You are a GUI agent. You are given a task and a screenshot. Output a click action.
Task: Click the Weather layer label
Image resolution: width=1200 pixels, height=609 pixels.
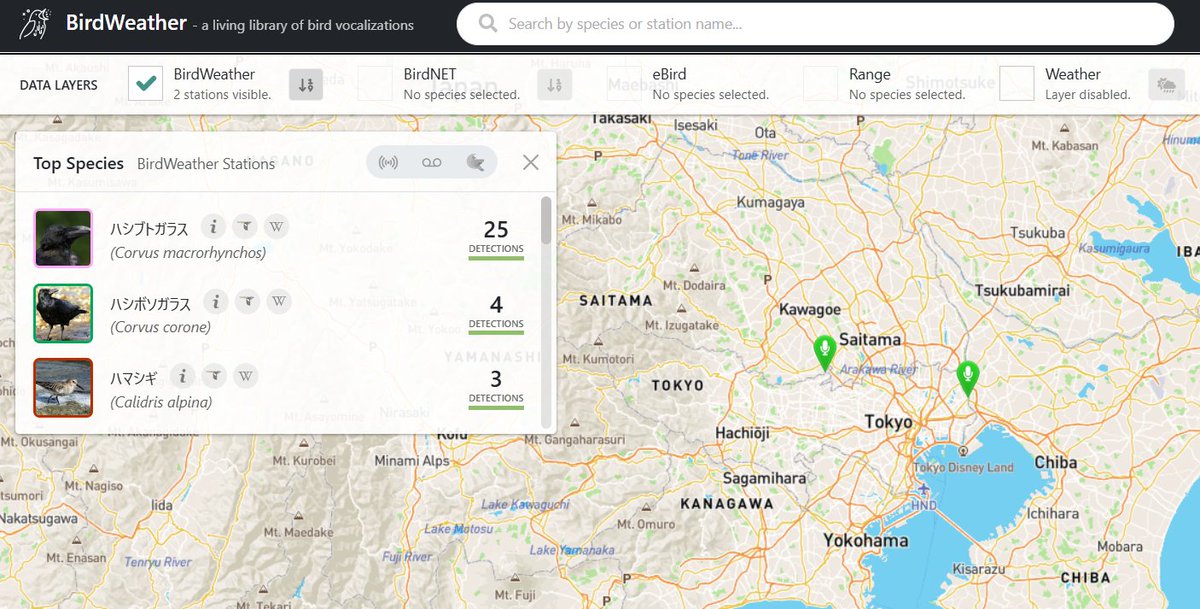pos(1074,73)
